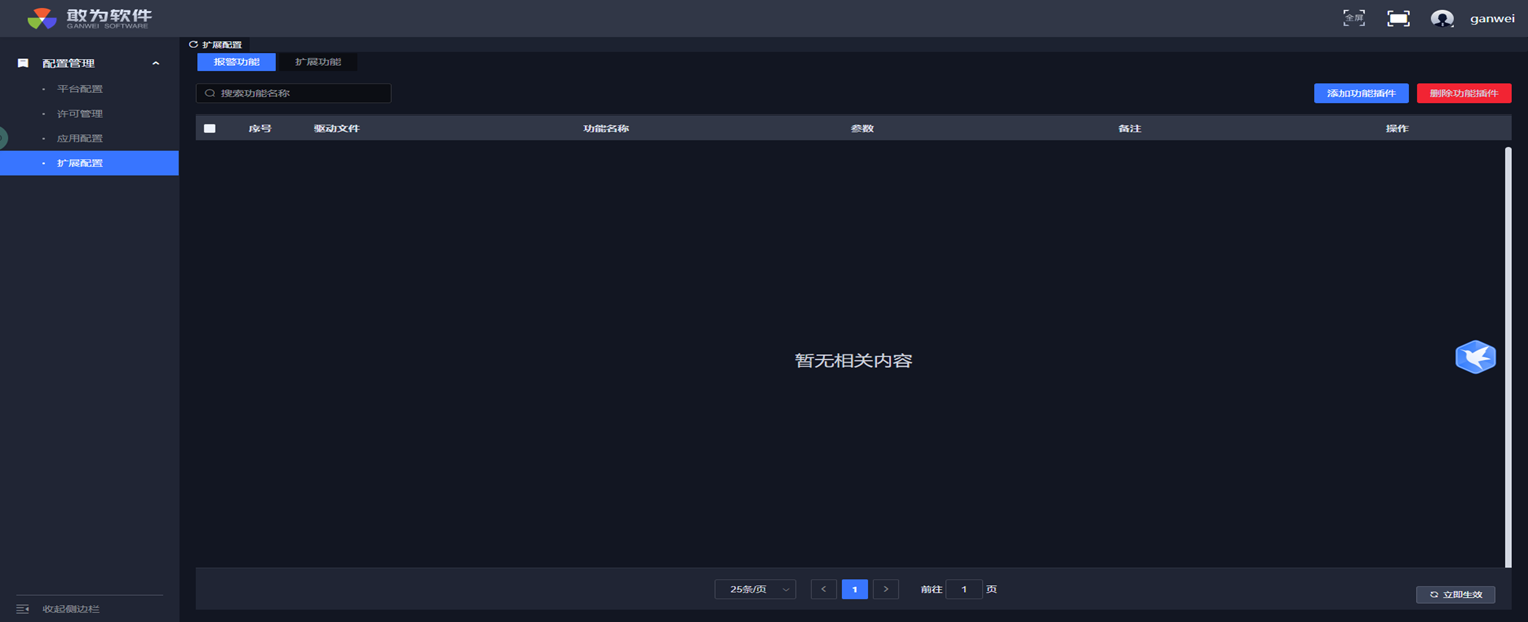The height and width of the screenshot is (622, 1528).
Task: Click the 功能名称 column header
Action: click(x=606, y=128)
